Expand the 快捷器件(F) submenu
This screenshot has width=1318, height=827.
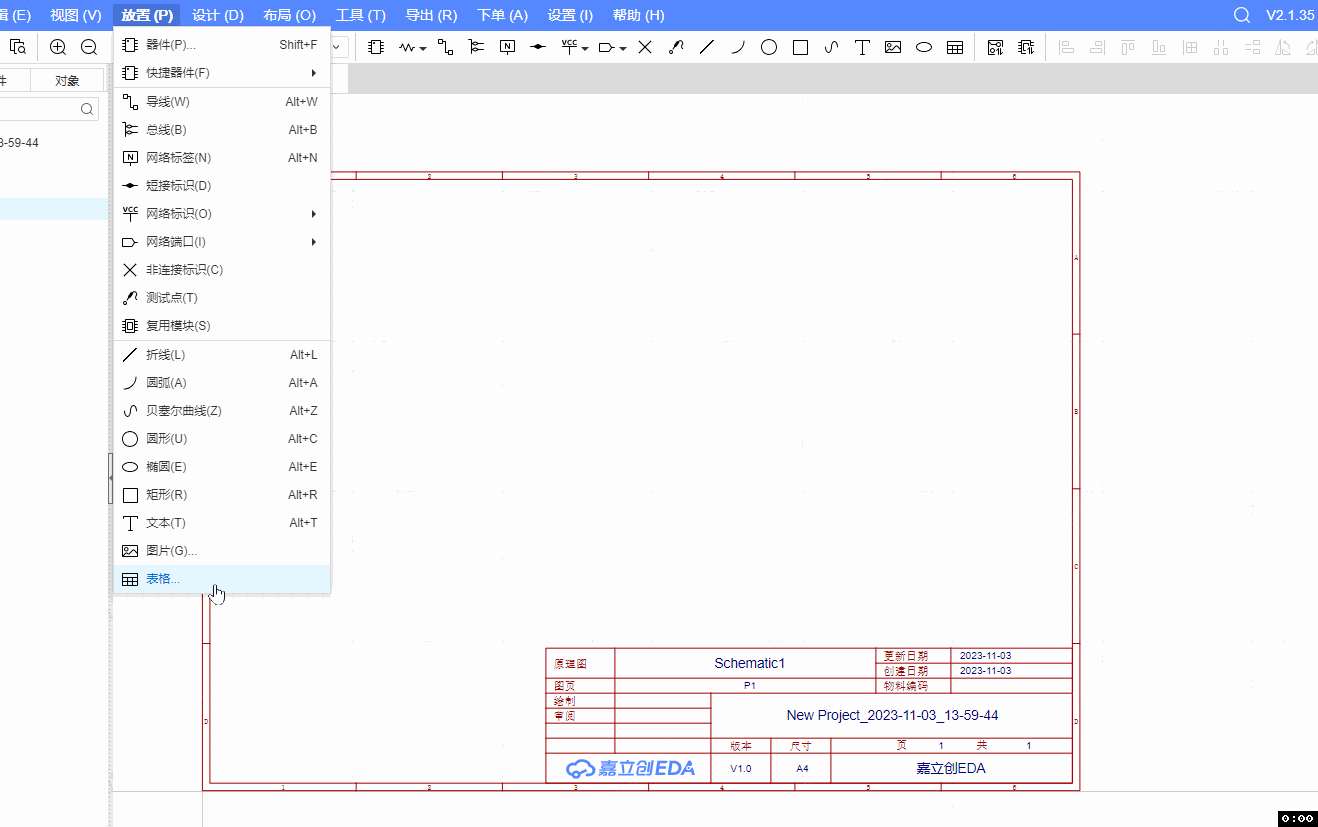tap(222, 73)
